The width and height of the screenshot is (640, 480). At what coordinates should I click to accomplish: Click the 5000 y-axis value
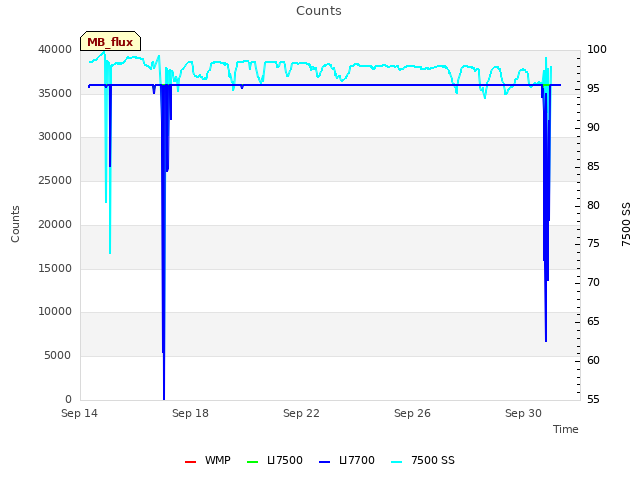coord(58,356)
